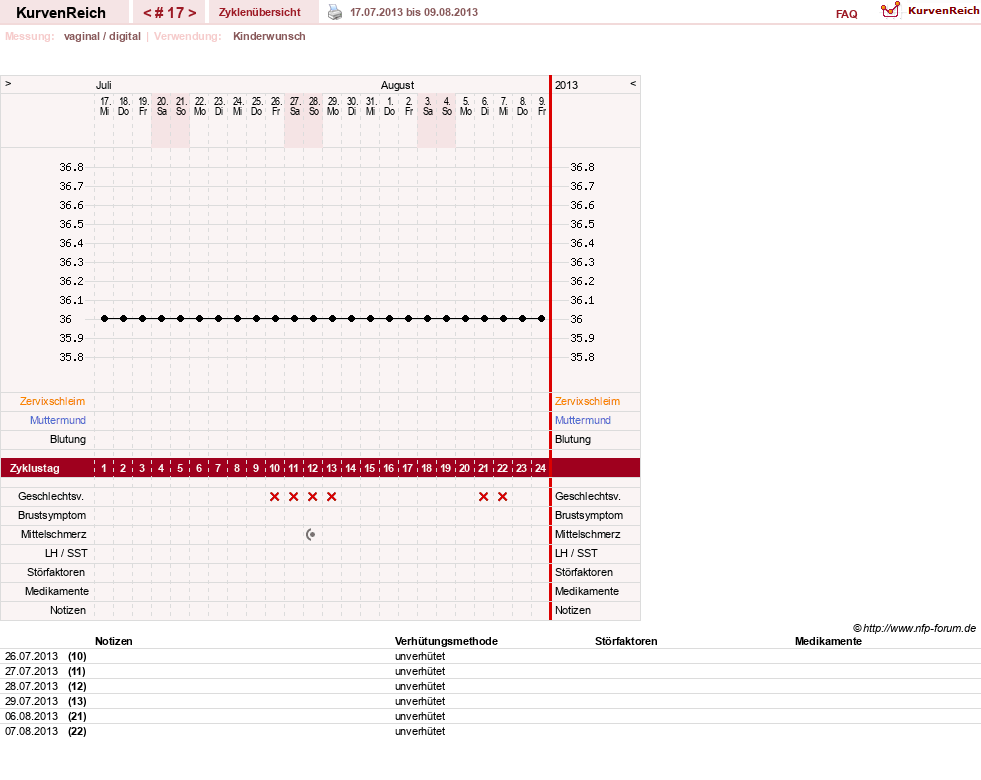981x780 pixels.
Task: Open the right-side Muttermund link
Action: pos(582,420)
